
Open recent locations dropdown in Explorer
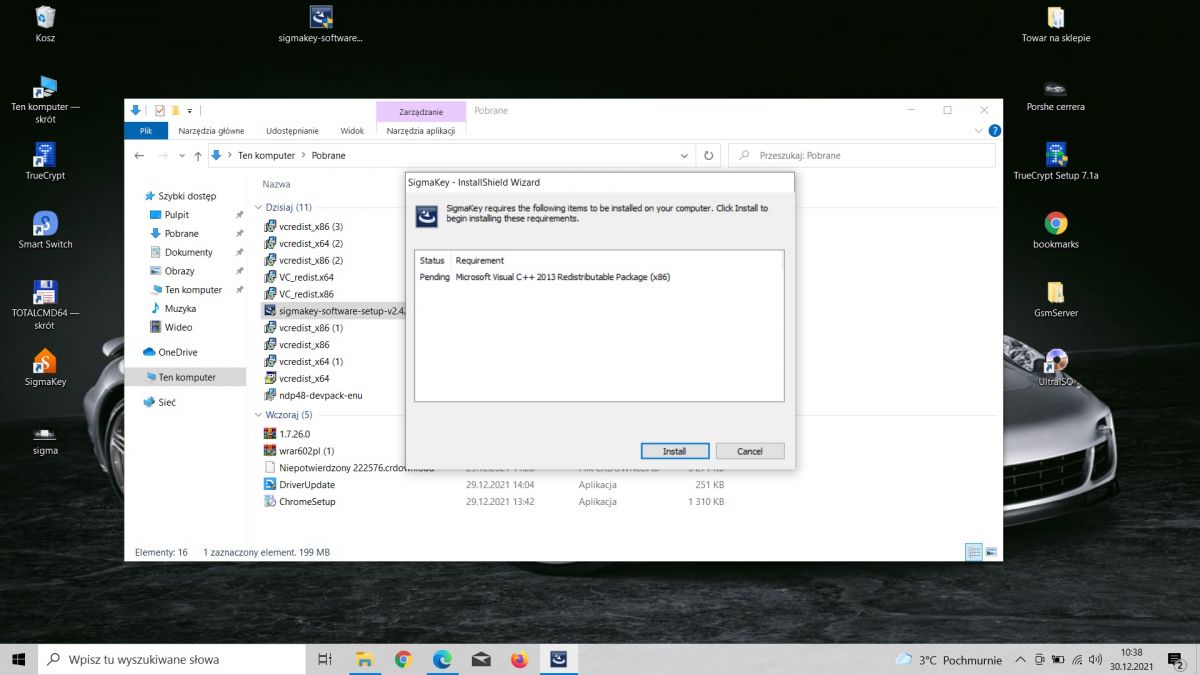[x=182, y=156]
